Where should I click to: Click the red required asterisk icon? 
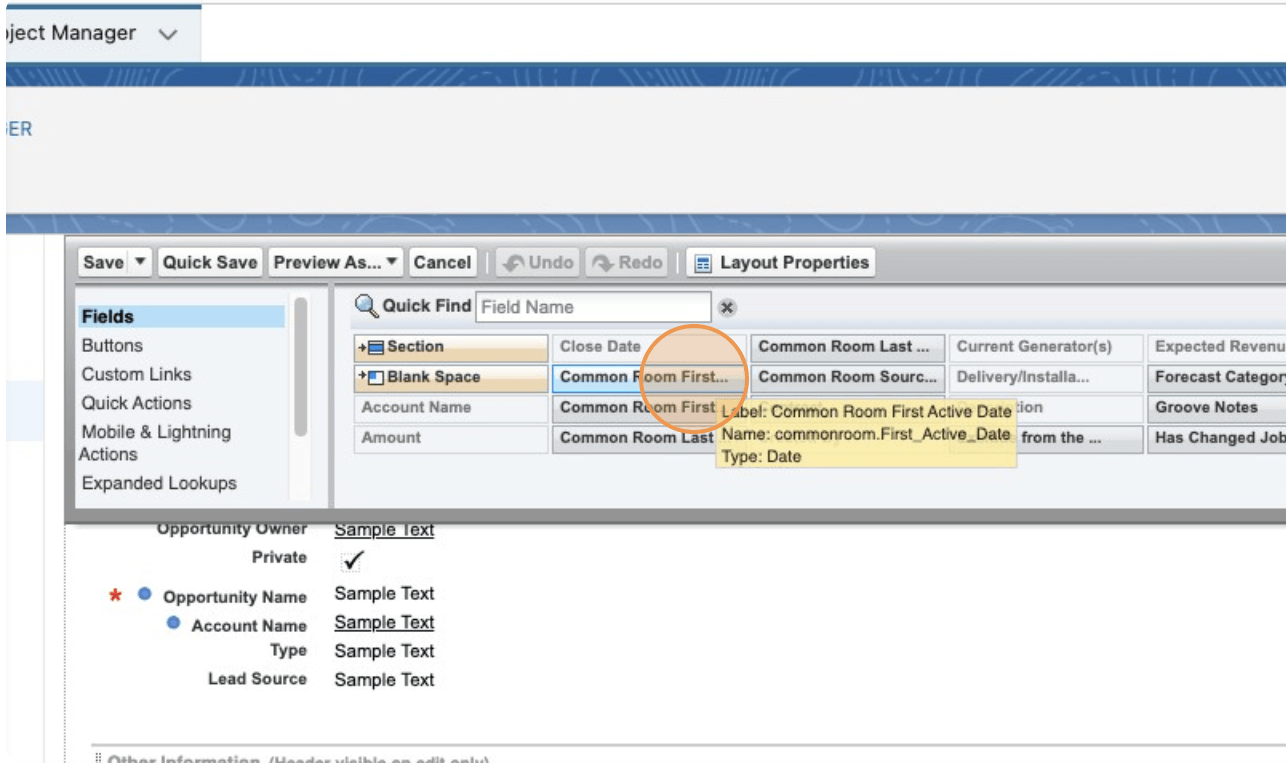tap(115, 597)
